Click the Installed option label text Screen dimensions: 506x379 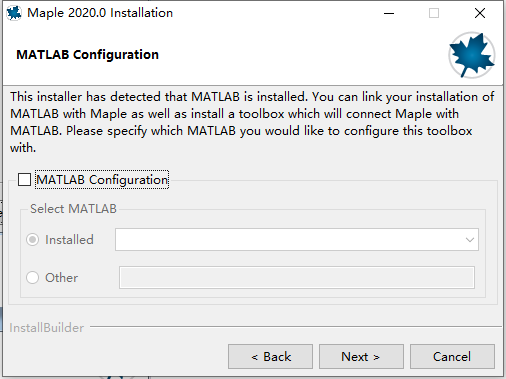pyautogui.click(x=69, y=240)
